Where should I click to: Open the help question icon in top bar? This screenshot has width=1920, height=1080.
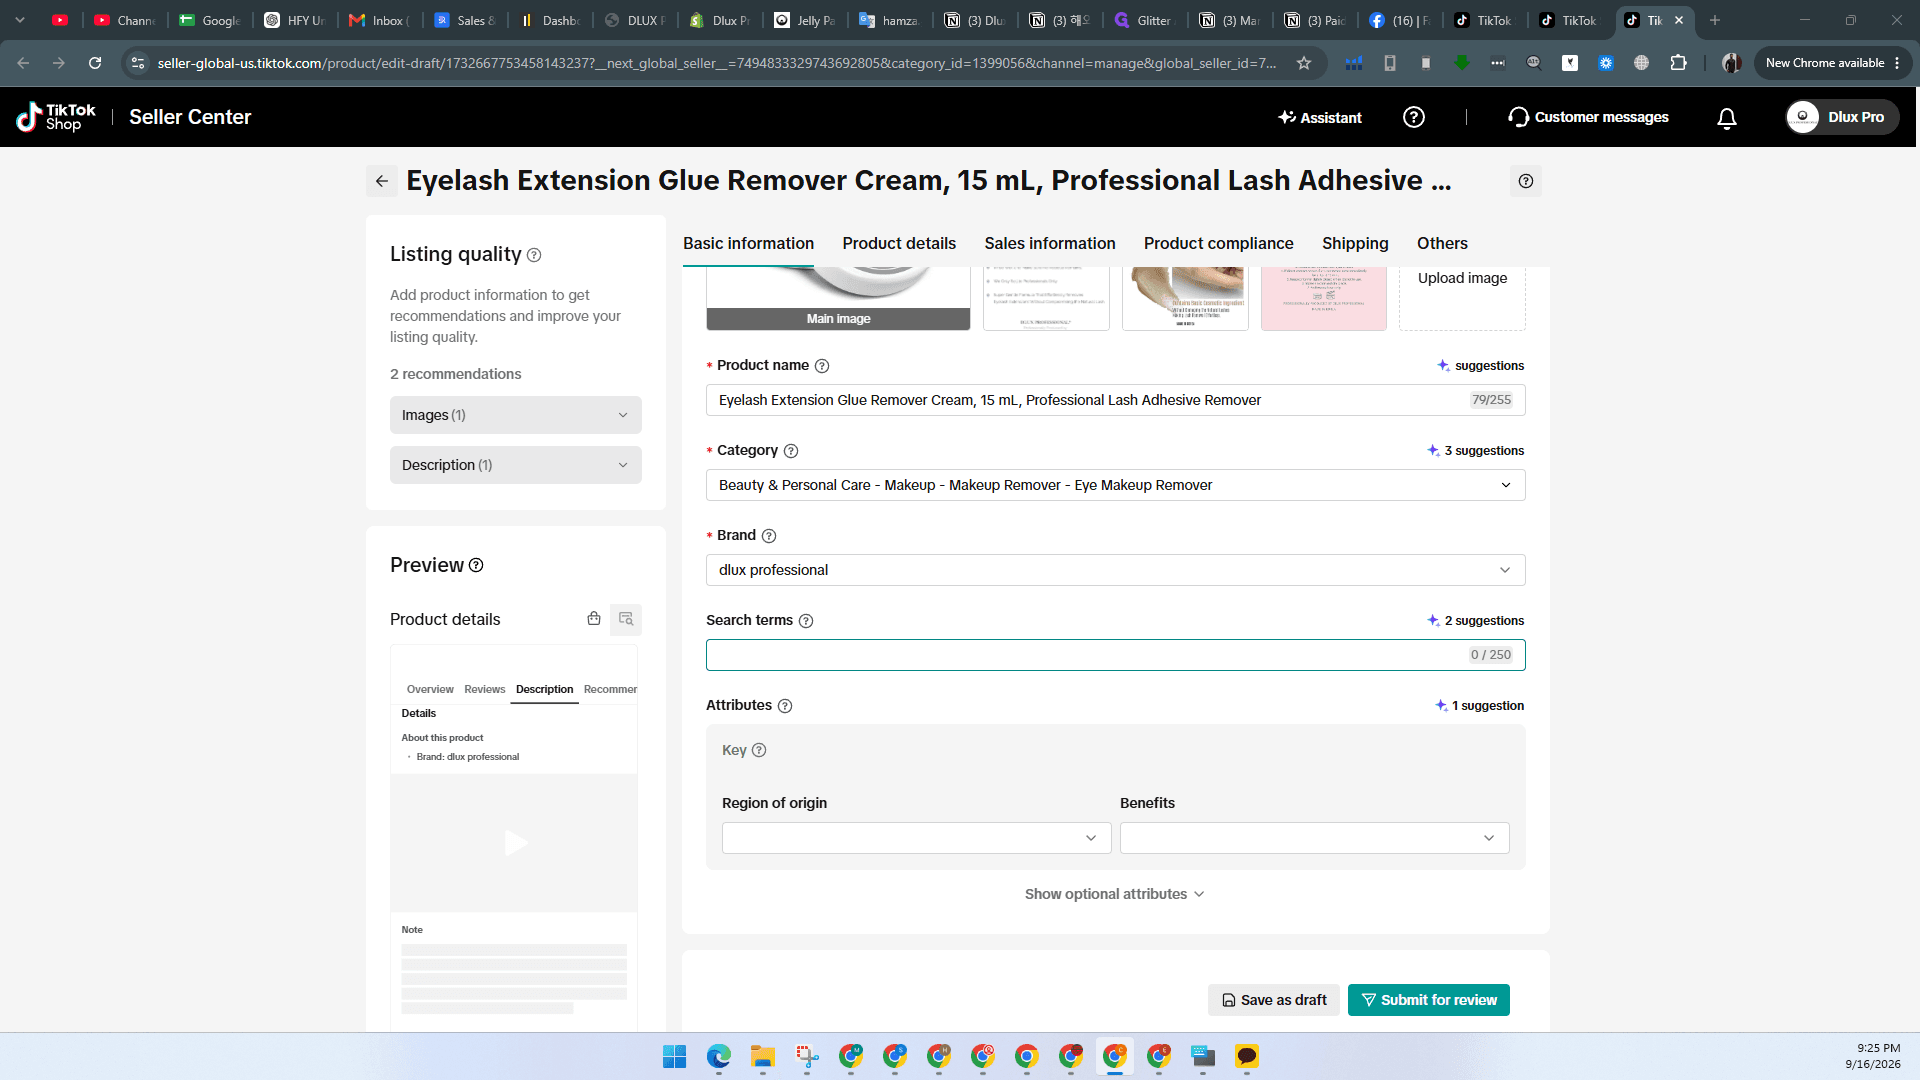click(1414, 117)
